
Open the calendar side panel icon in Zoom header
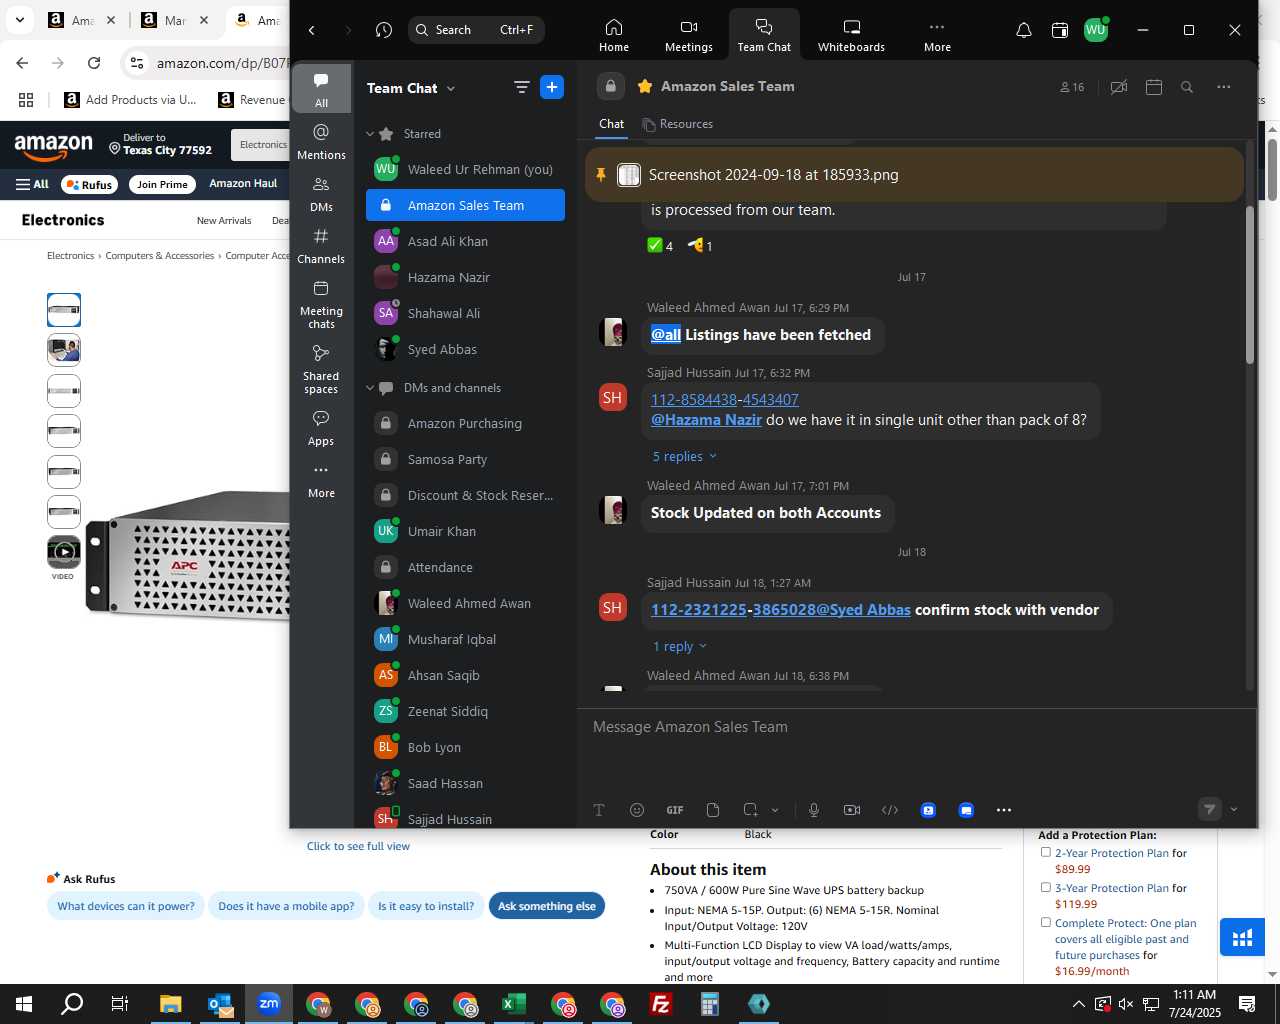[x=1060, y=30]
